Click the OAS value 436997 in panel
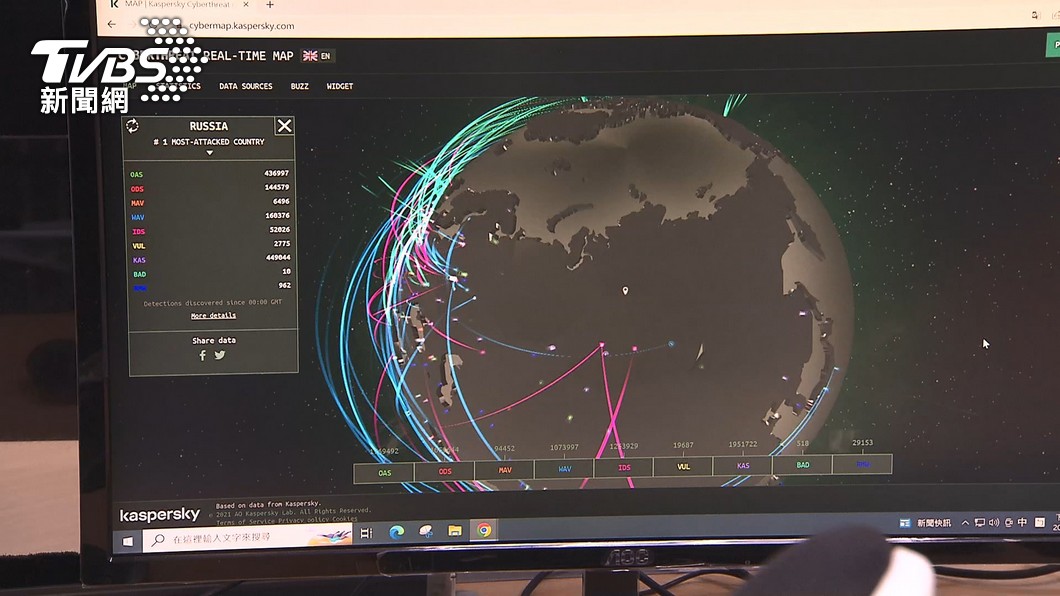1060x596 pixels. pos(276,173)
